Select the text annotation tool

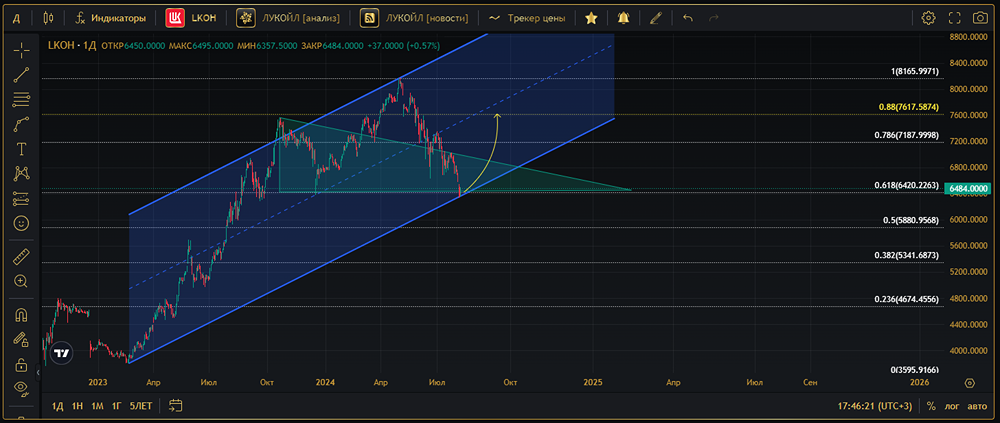[21, 149]
